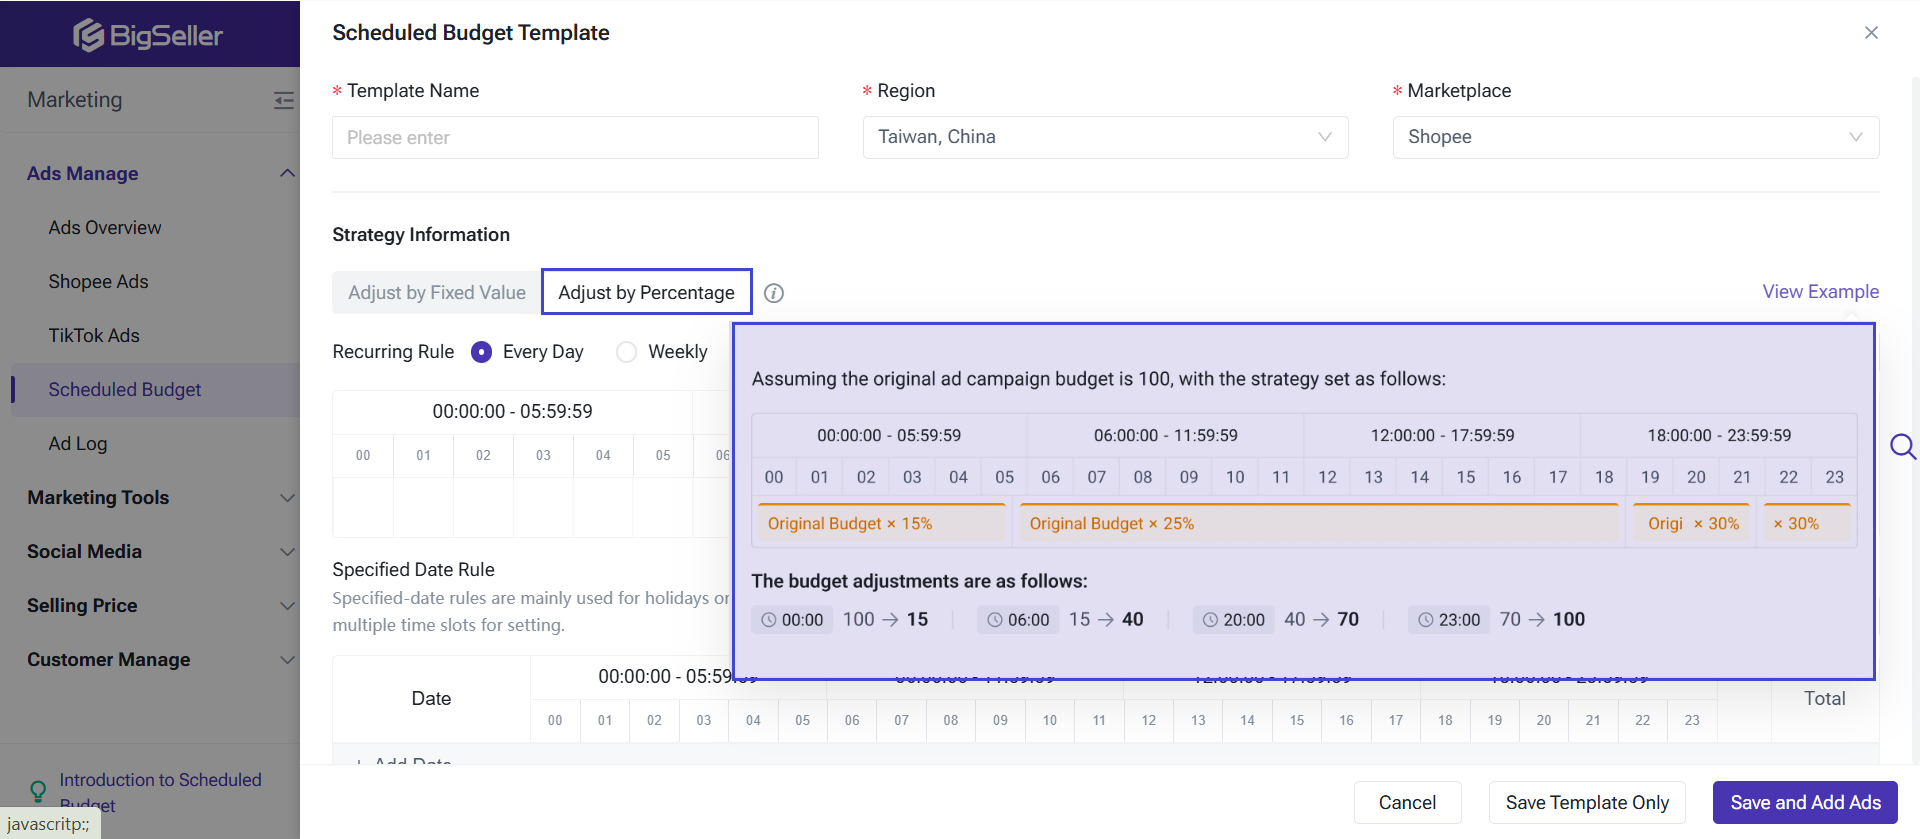1920x839 pixels.
Task: Select the Every Day recurring rule
Action: click(482, 352)
